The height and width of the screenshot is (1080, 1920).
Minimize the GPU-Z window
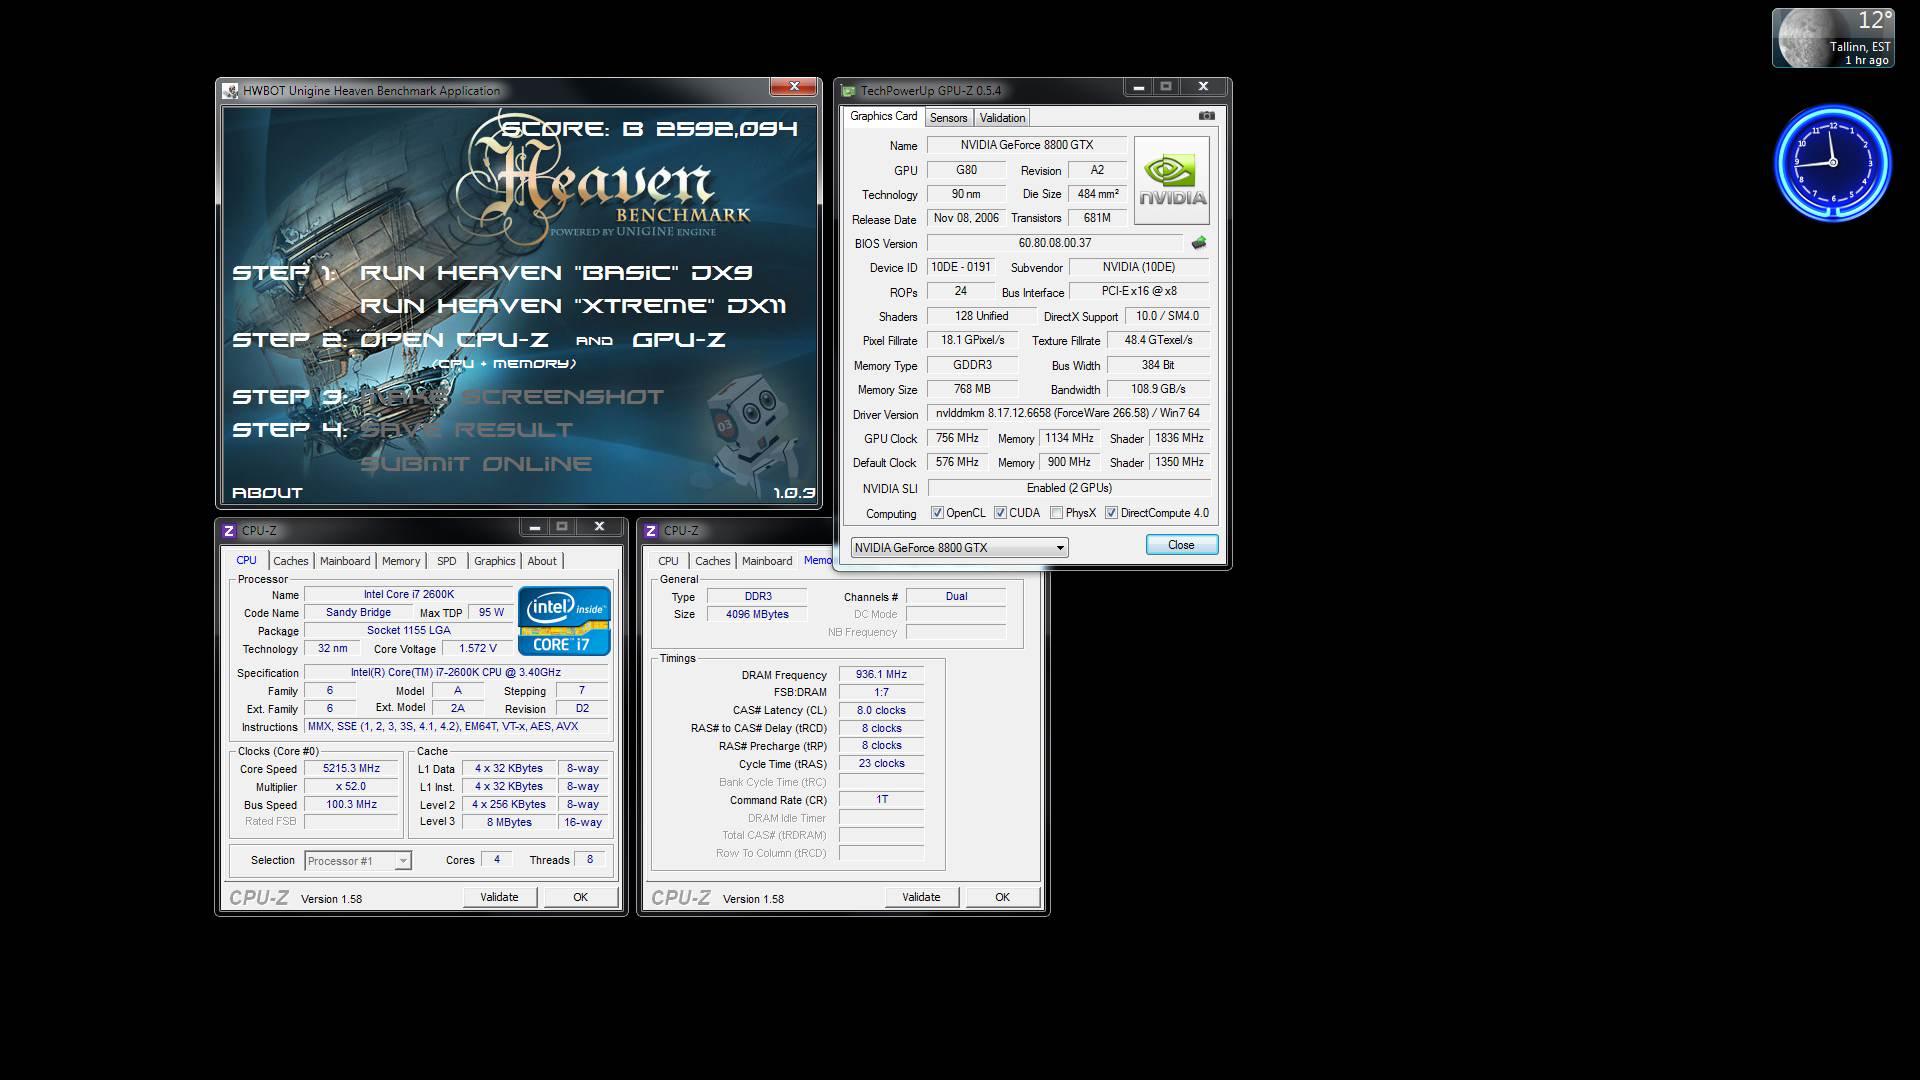click(x=1138, y=87)
